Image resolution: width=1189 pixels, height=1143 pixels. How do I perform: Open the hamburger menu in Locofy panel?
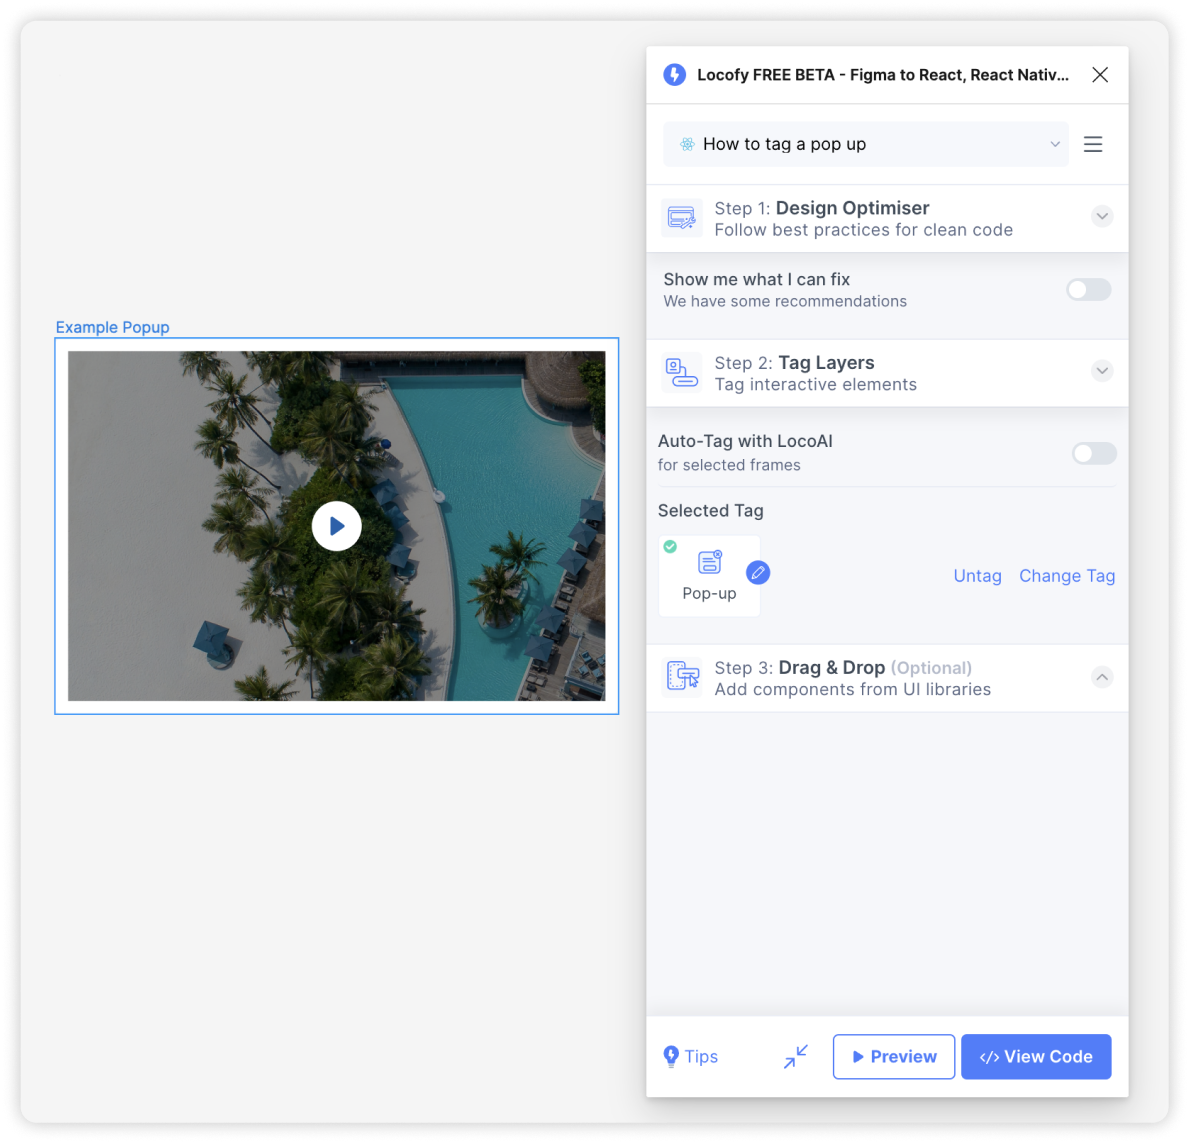coord(1093,144)
